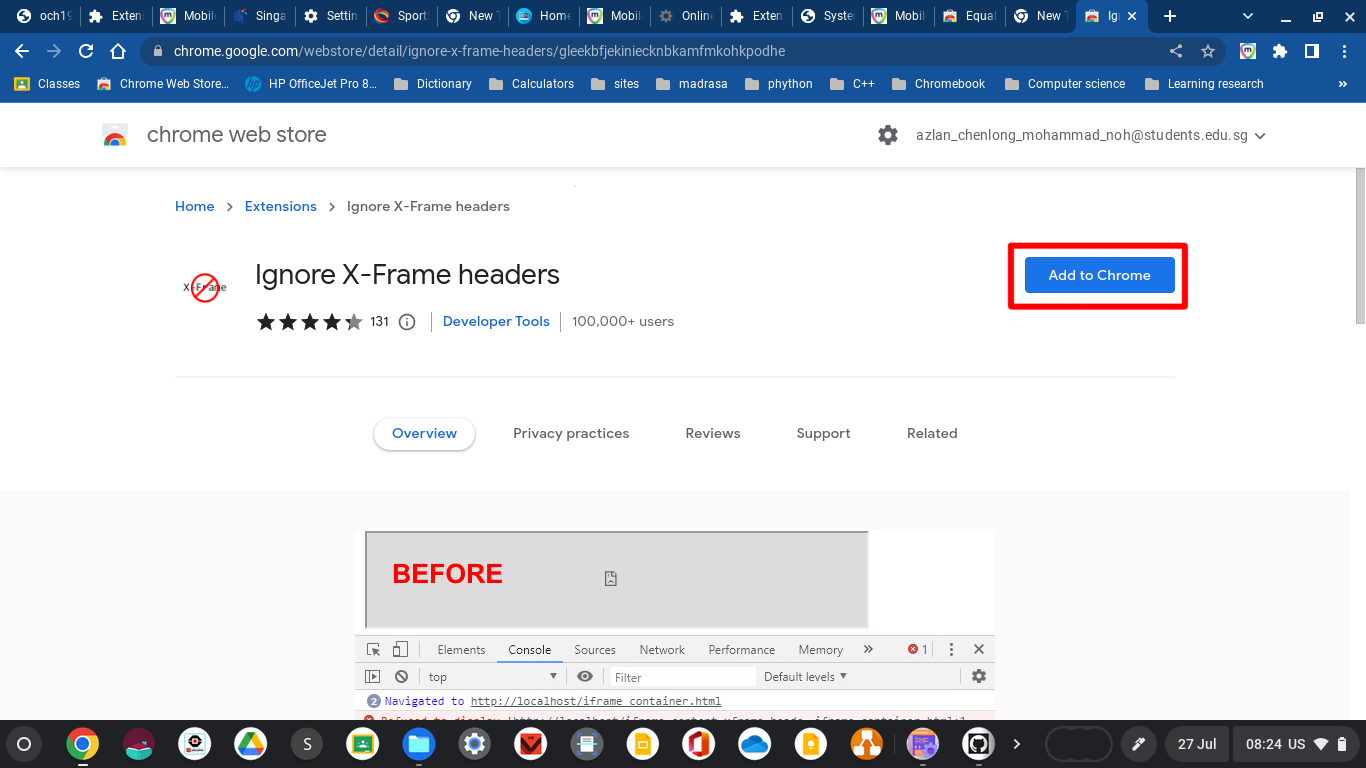Viewport: 1366px width, 768px height.
Task: Open the Files app from shelf
Action: pos(418,744)
